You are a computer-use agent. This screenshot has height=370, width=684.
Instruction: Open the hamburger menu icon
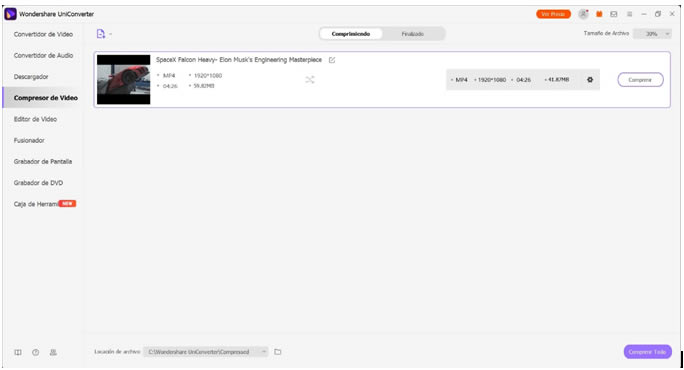[629, 14]
